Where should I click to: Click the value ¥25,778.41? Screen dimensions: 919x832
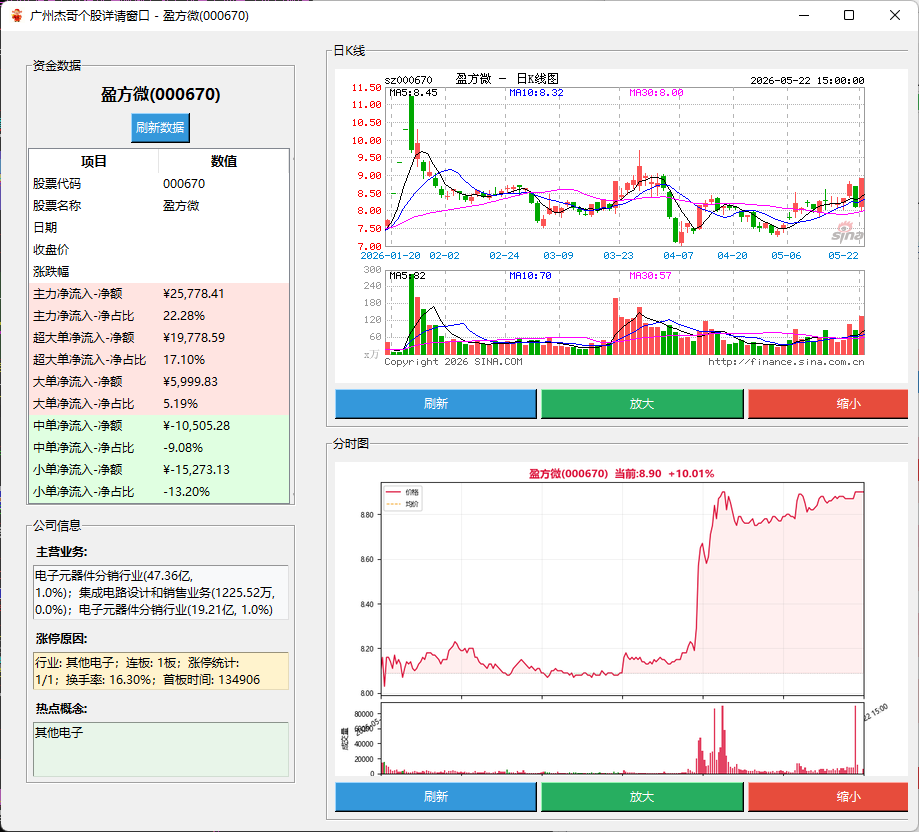193,294
